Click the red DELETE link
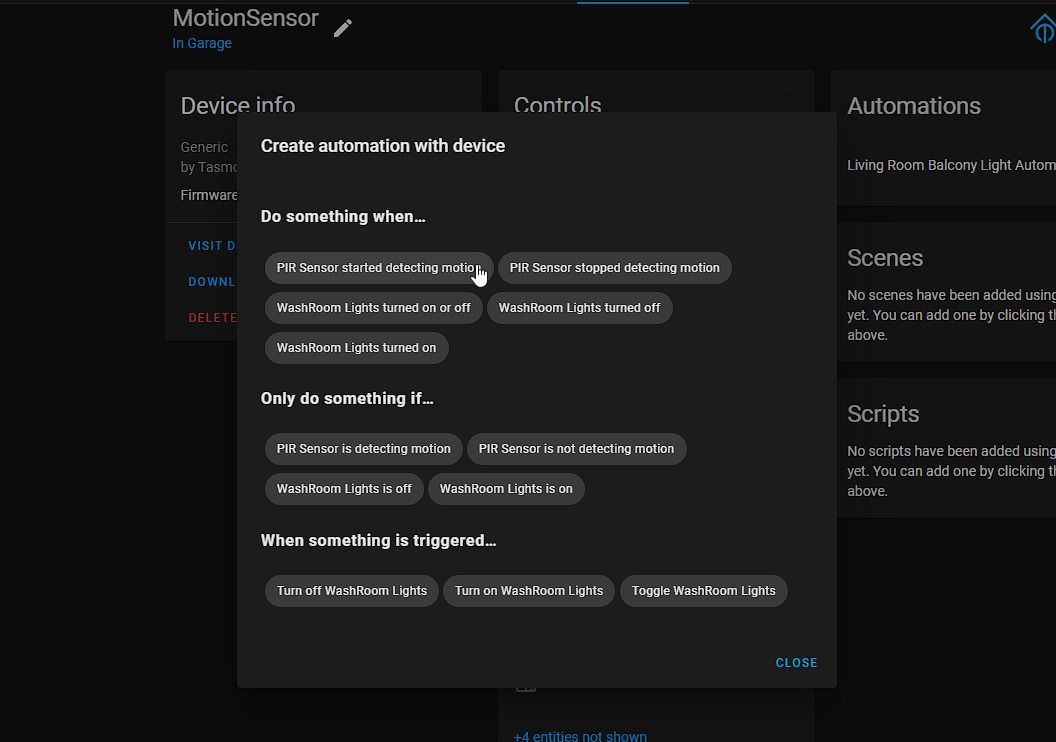The width and height of the screenshot is (1056, 742). coord(213,317)
